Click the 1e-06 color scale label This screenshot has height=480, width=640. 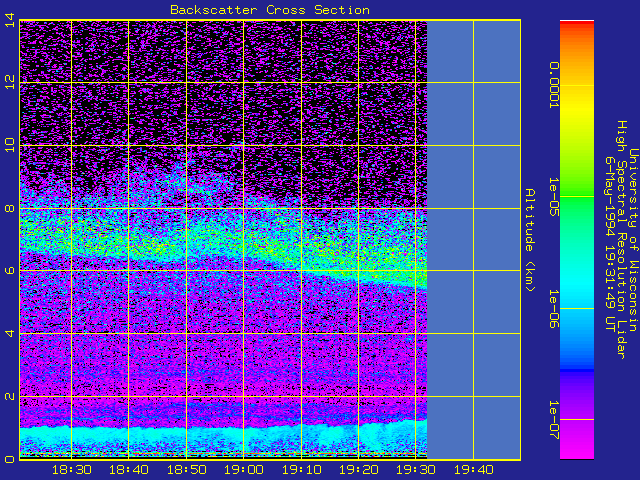click(x=553, y=309)
